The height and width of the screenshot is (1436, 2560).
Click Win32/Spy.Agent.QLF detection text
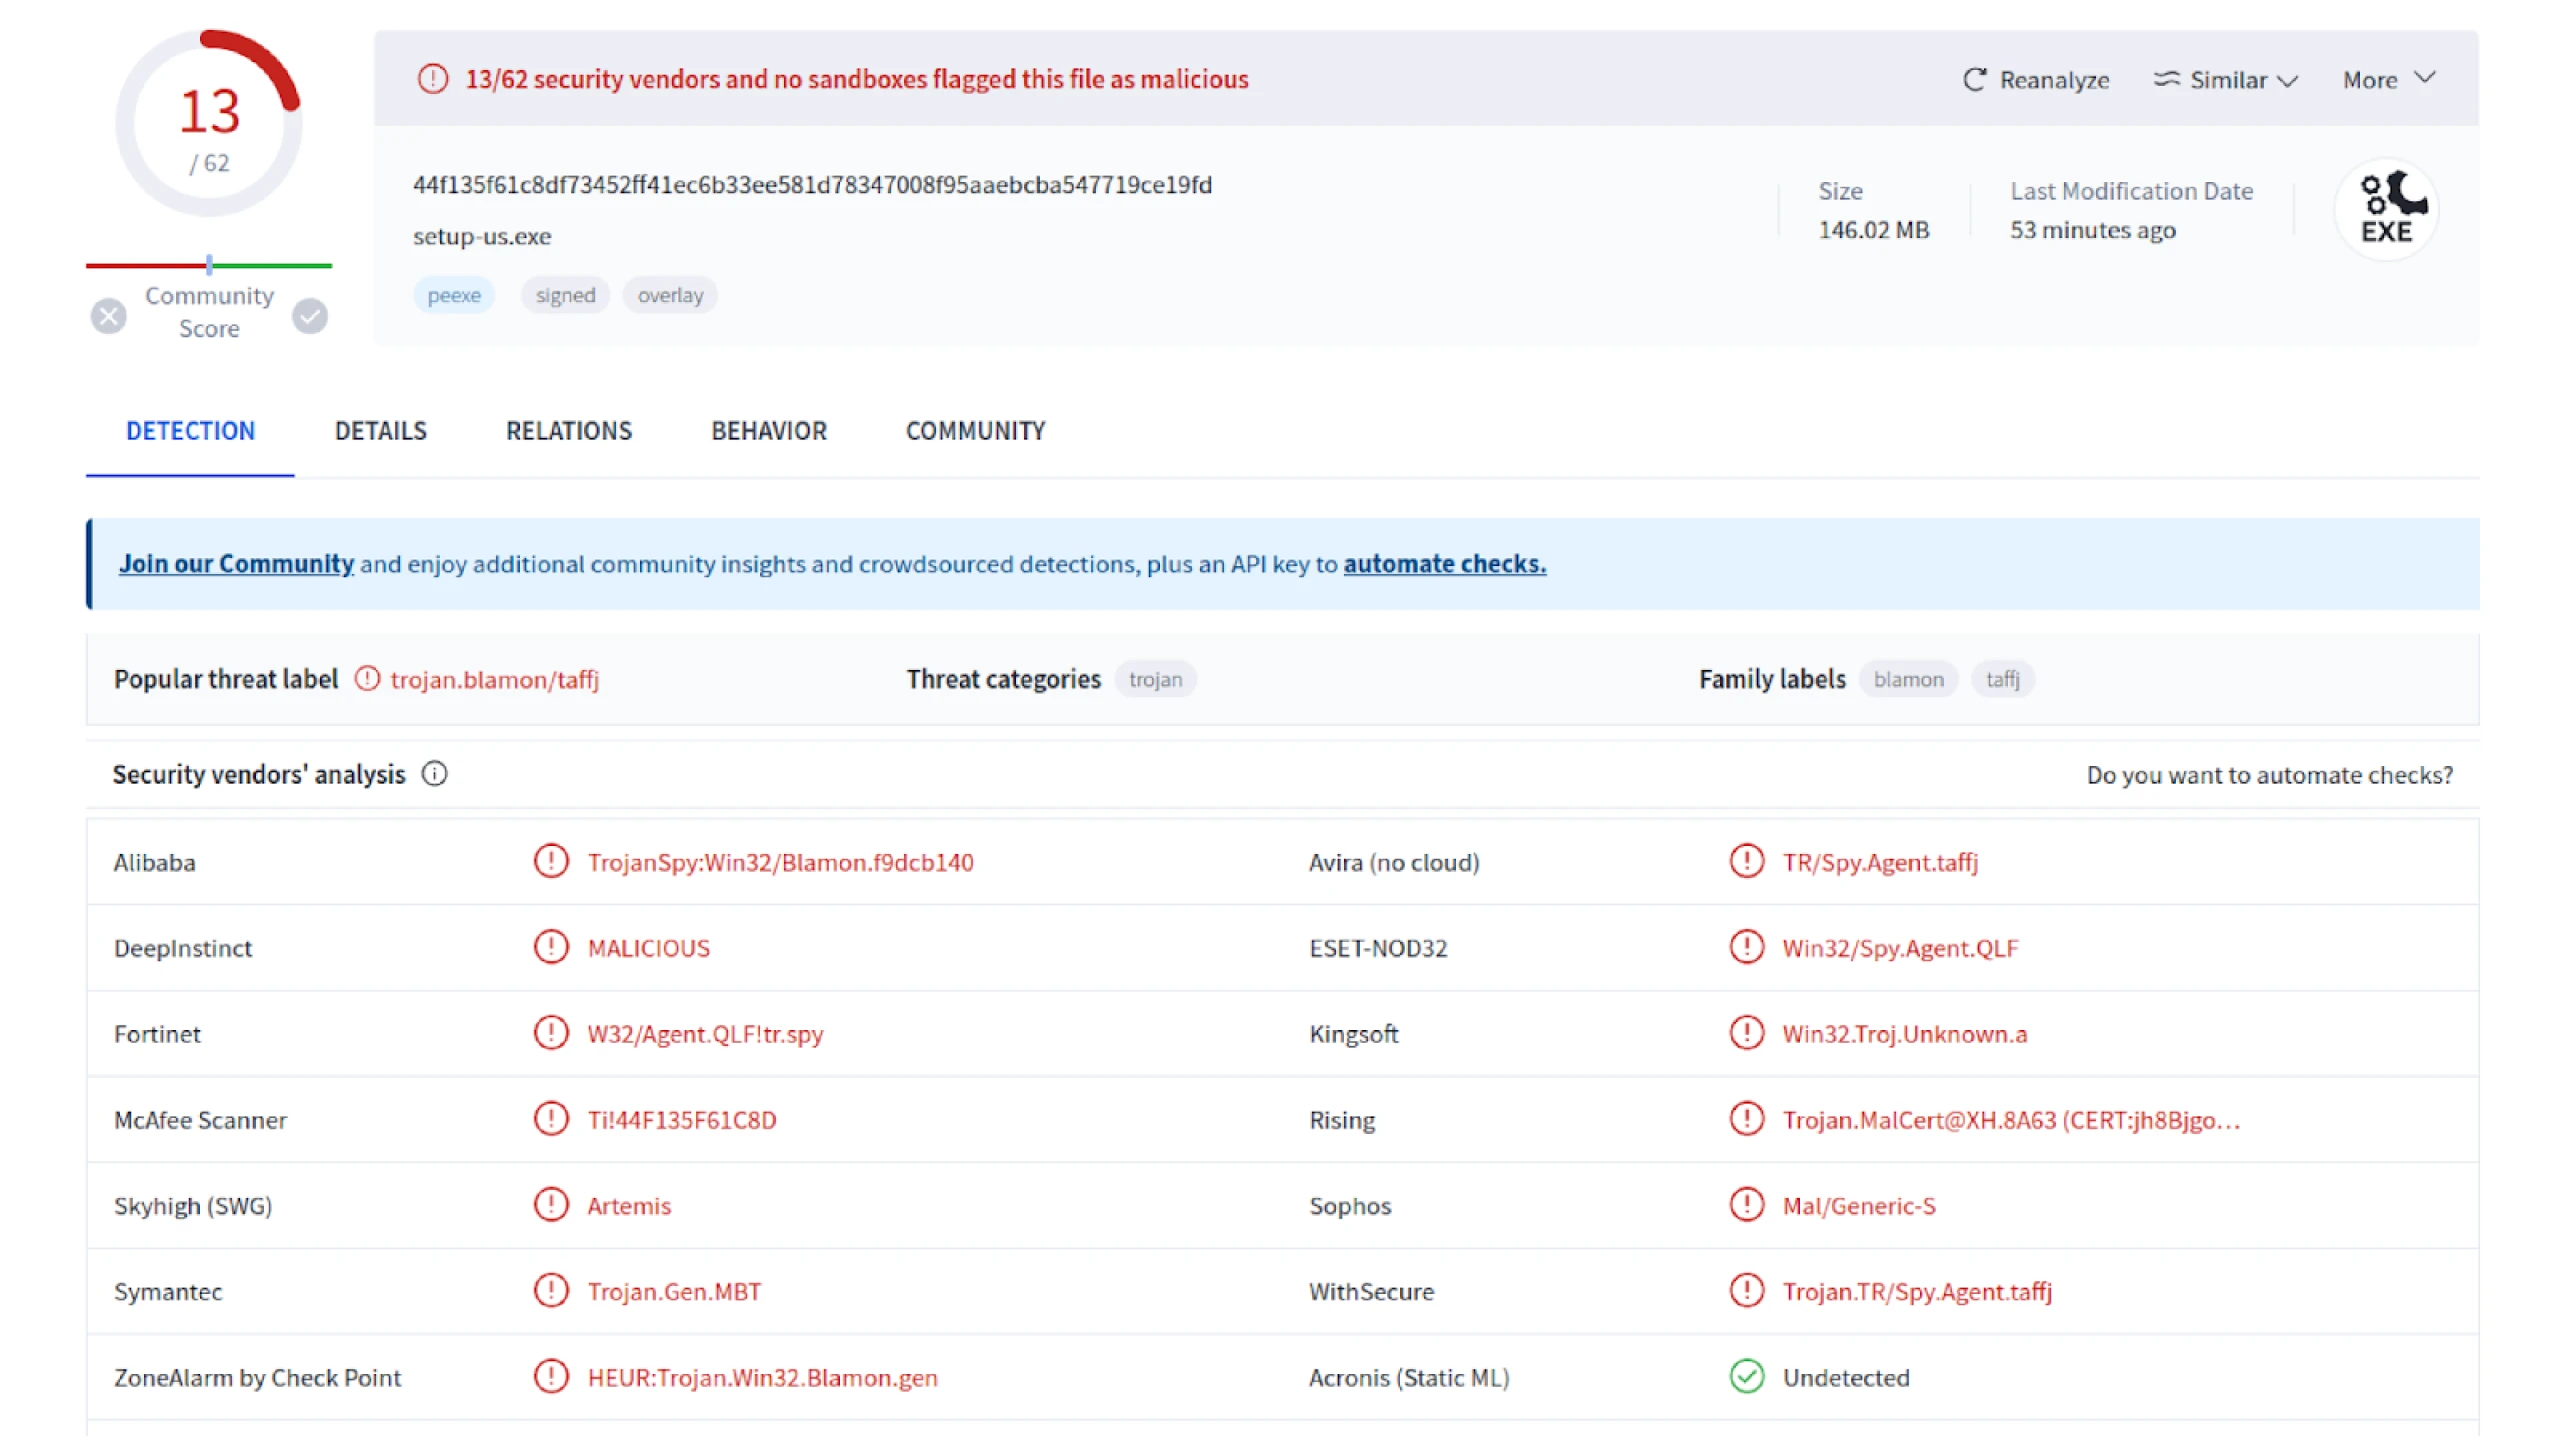click(x=1900, y=949)
